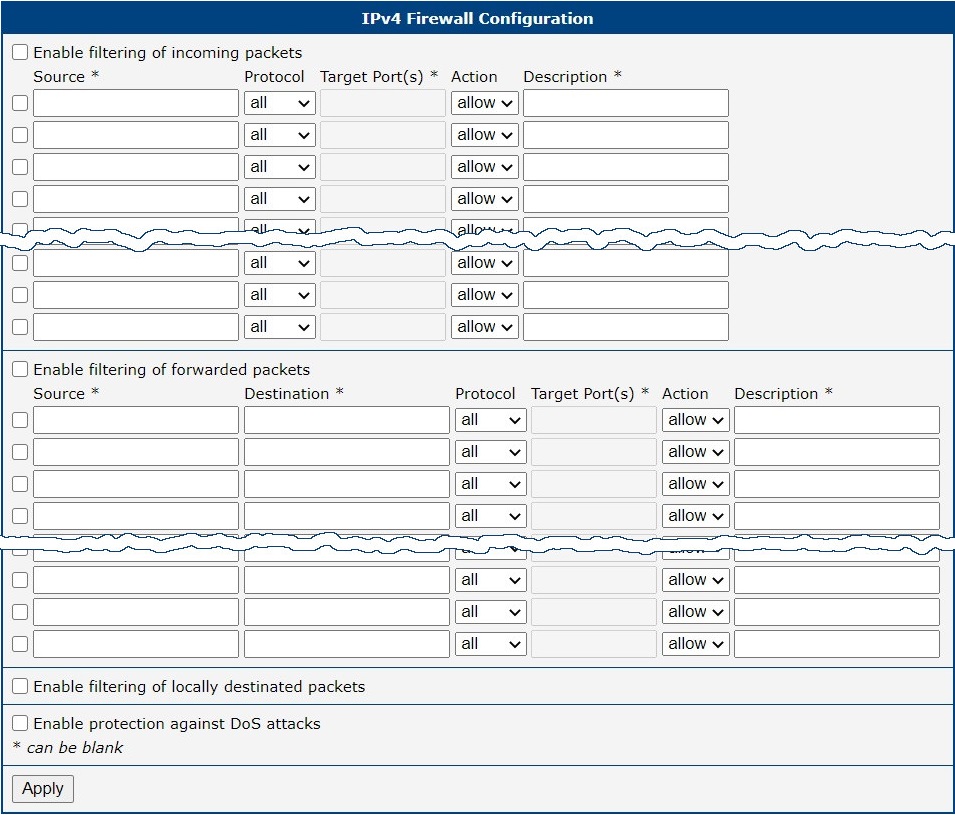Check the first incoming packets rule row checkbox
The width and height of the screenshot is (955, 815).
coord(20,103)
